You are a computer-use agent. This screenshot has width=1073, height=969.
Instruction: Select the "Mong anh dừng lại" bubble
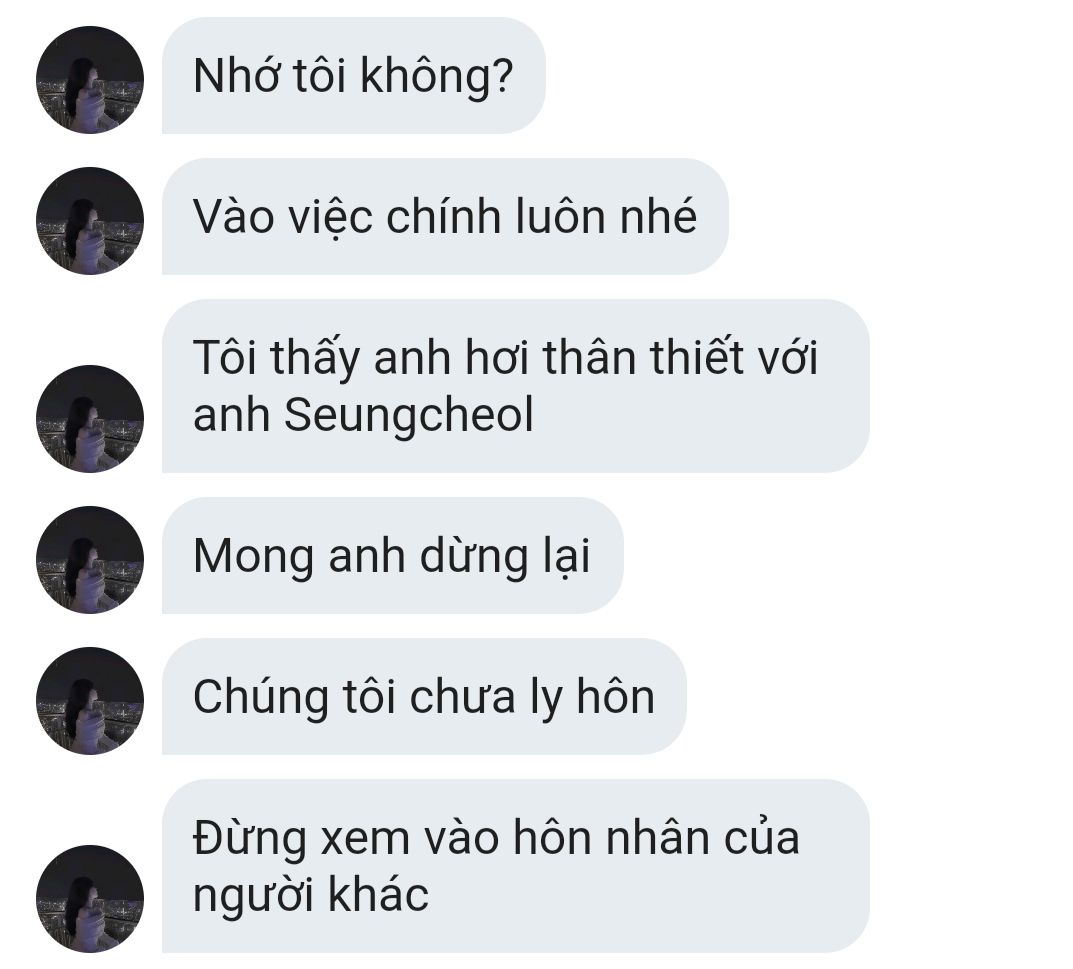pyautogui.click(x=392, y=556)
